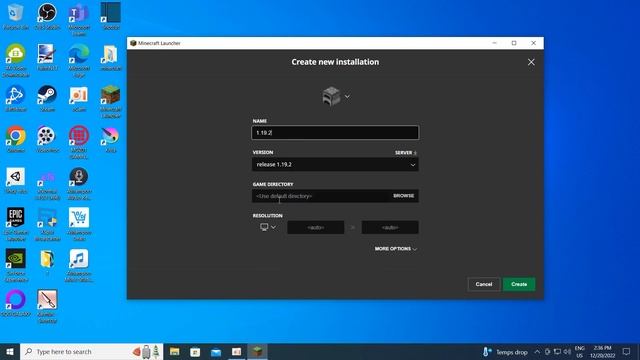The image size is (640, 360).
Task: Open Microsoft Teams desktop shortcut
Action: coord(79,19)
